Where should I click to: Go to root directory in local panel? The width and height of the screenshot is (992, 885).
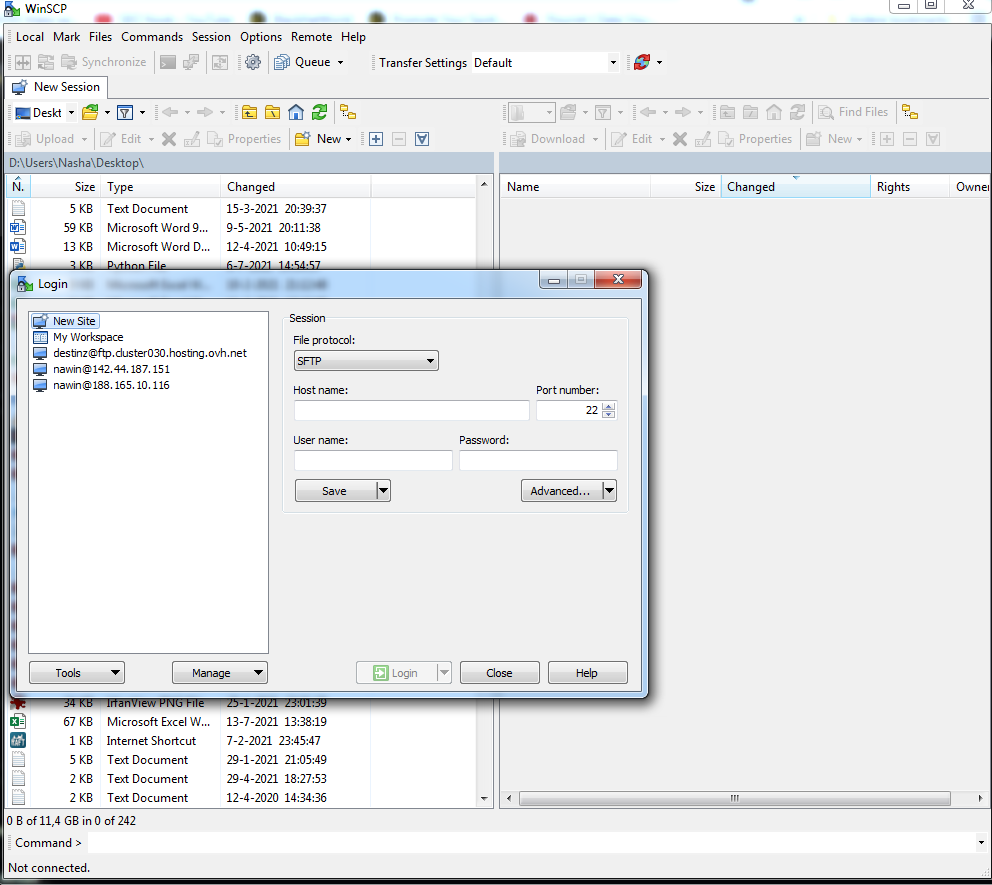pos(272,113)
